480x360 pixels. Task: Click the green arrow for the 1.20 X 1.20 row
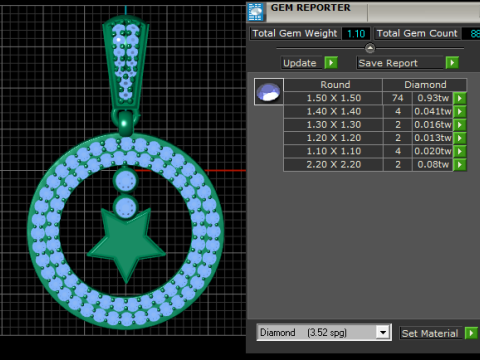[x=460, y=138]
